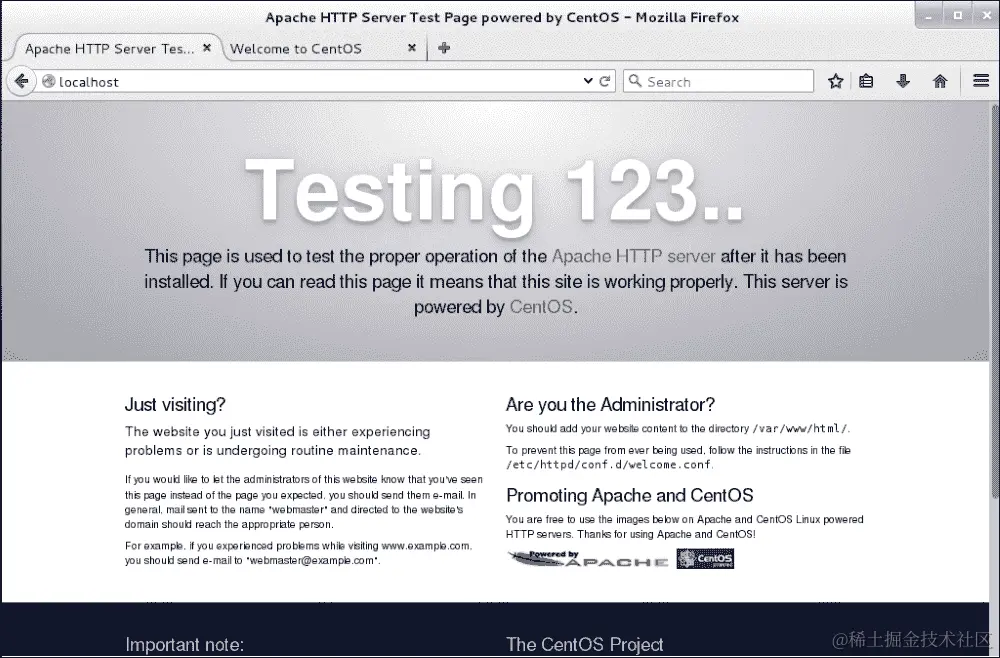Viewport: 1000px width, 658px height.
Task: Bookmark this page with the star icon
Action: 835,81
